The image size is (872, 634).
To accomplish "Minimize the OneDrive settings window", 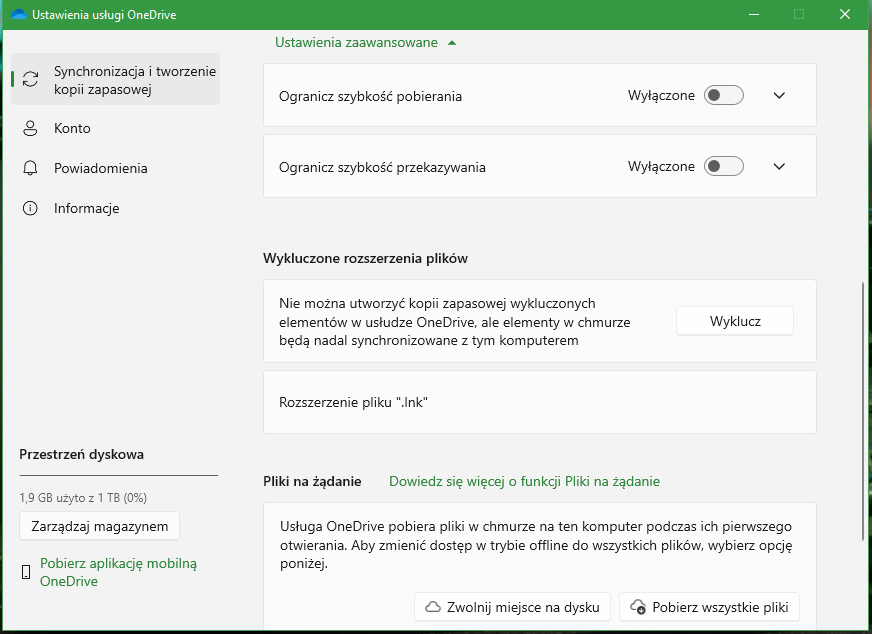I will [x=754, y=14].
